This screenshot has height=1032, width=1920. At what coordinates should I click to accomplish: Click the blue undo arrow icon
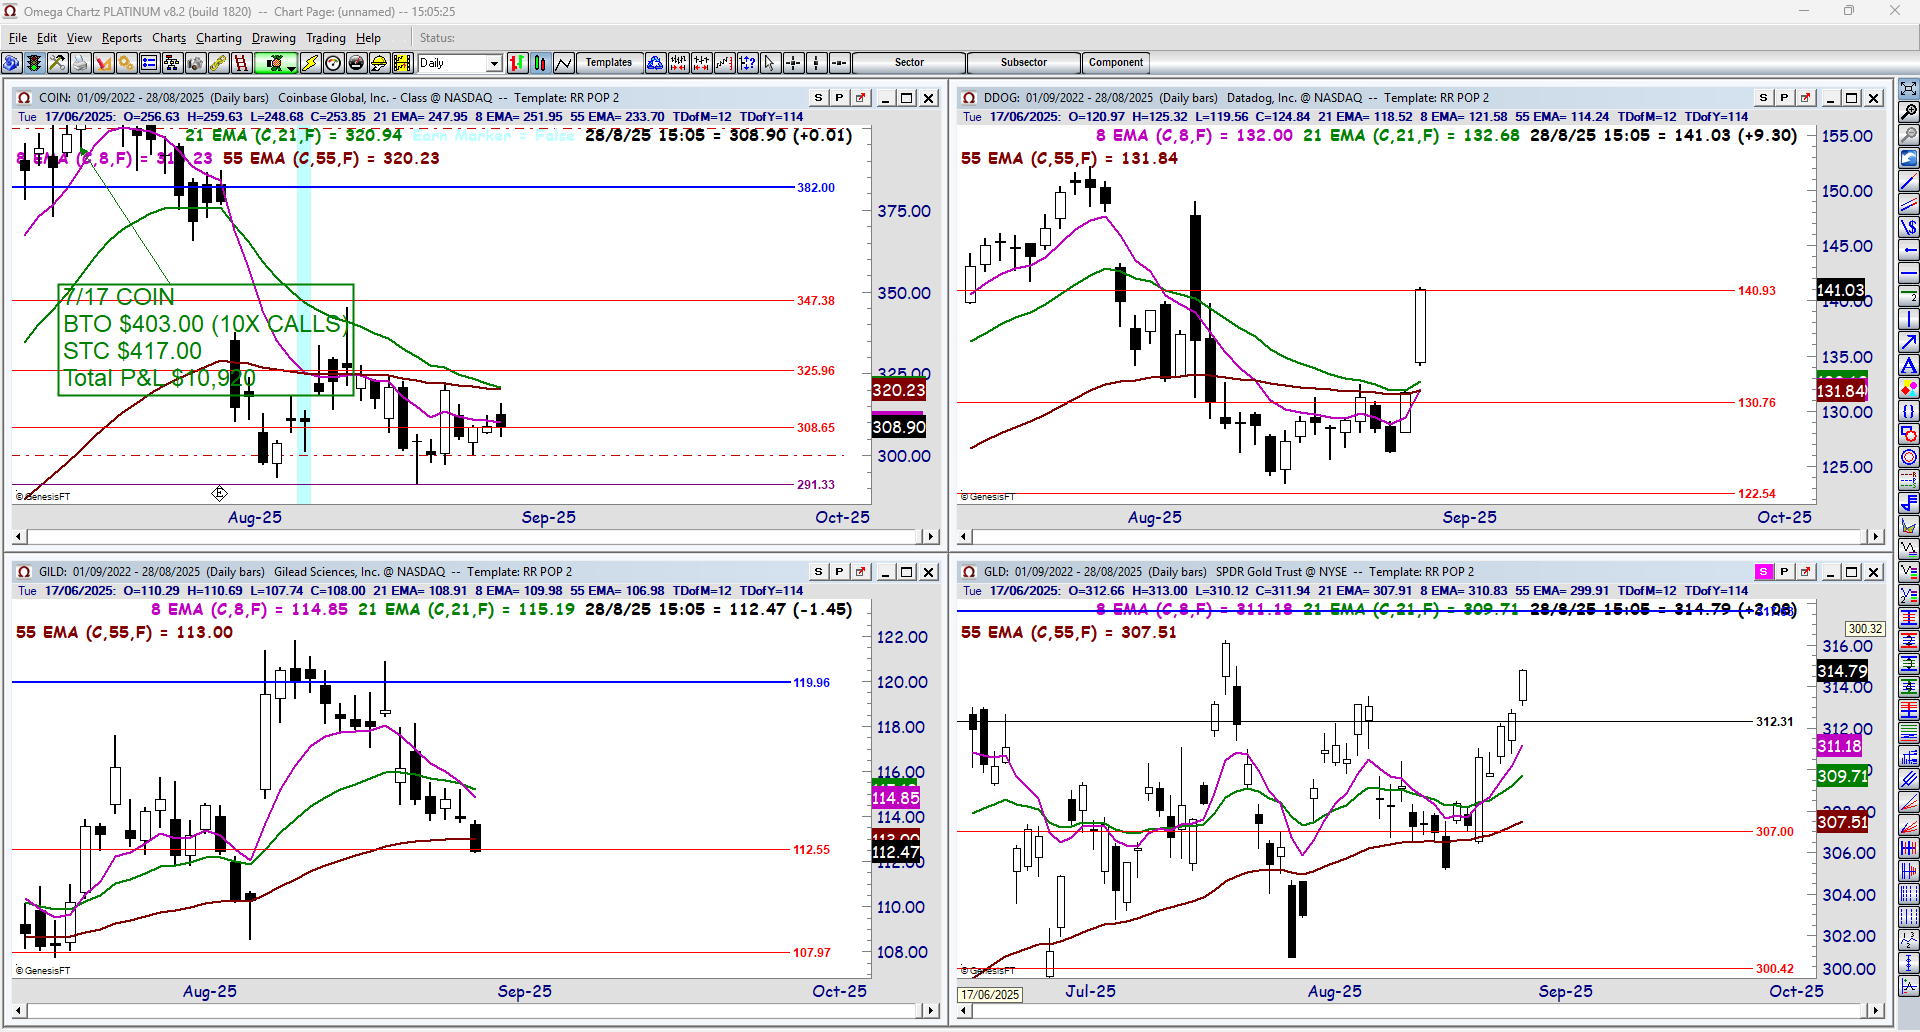pos(1908,158)
